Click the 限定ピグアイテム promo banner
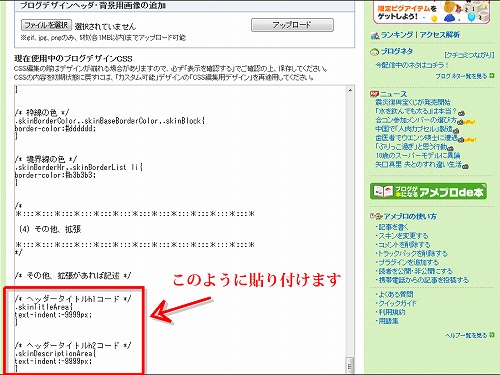 tap(432, 12)
